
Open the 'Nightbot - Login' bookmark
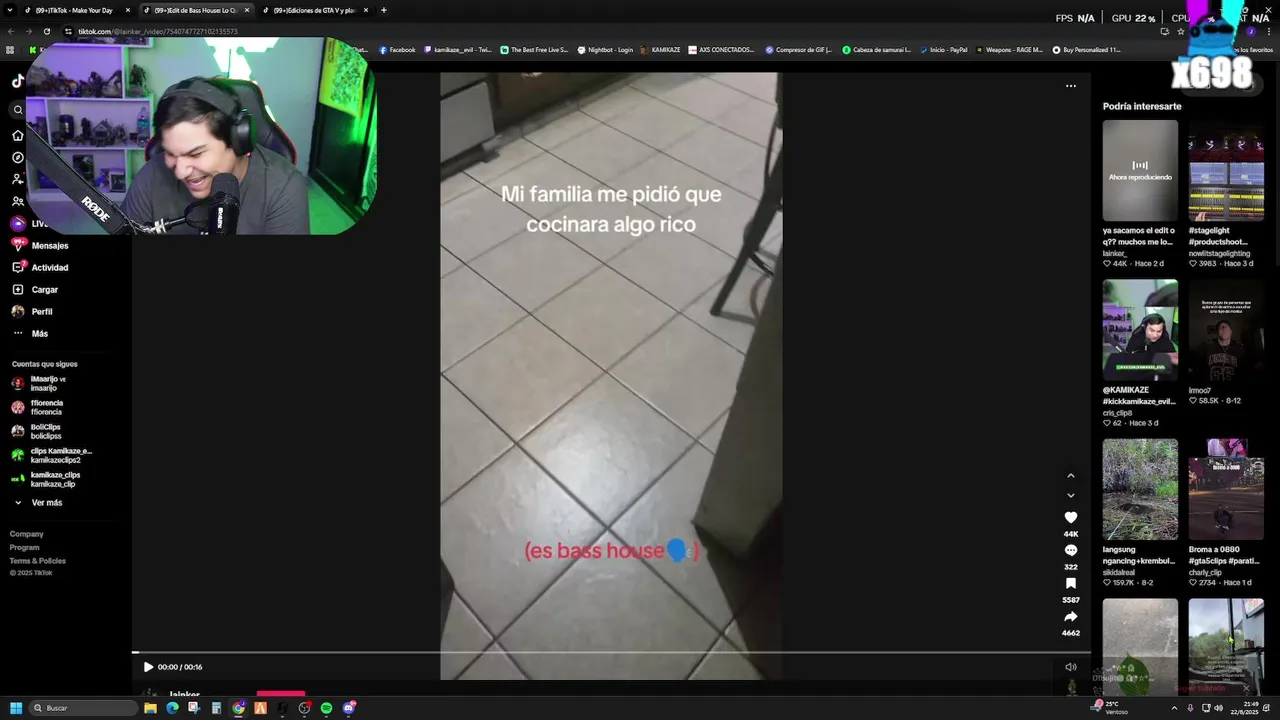click(x=605, y=50)
